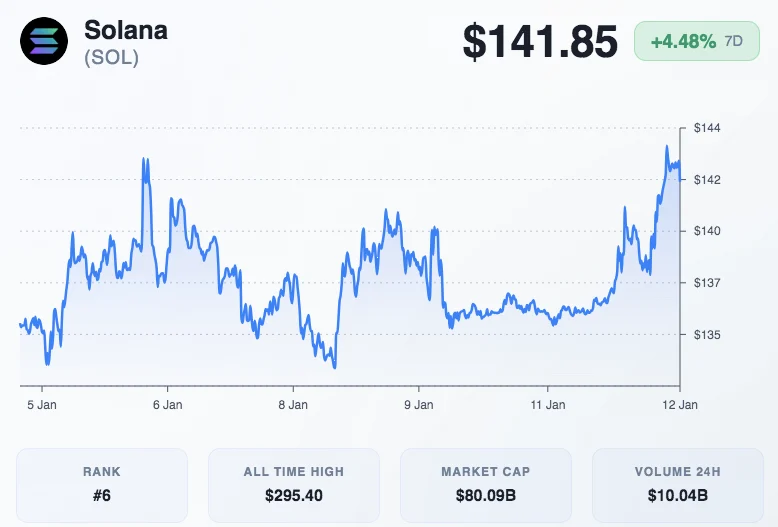Click the $144 price axis label

707,129
